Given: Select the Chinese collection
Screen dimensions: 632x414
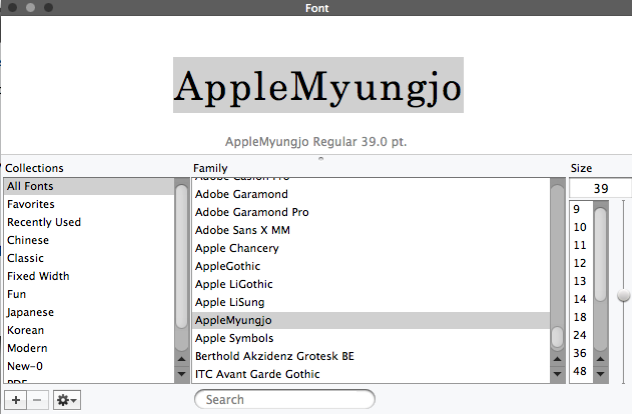Looking at the screenshot, I should pos(89,240).
